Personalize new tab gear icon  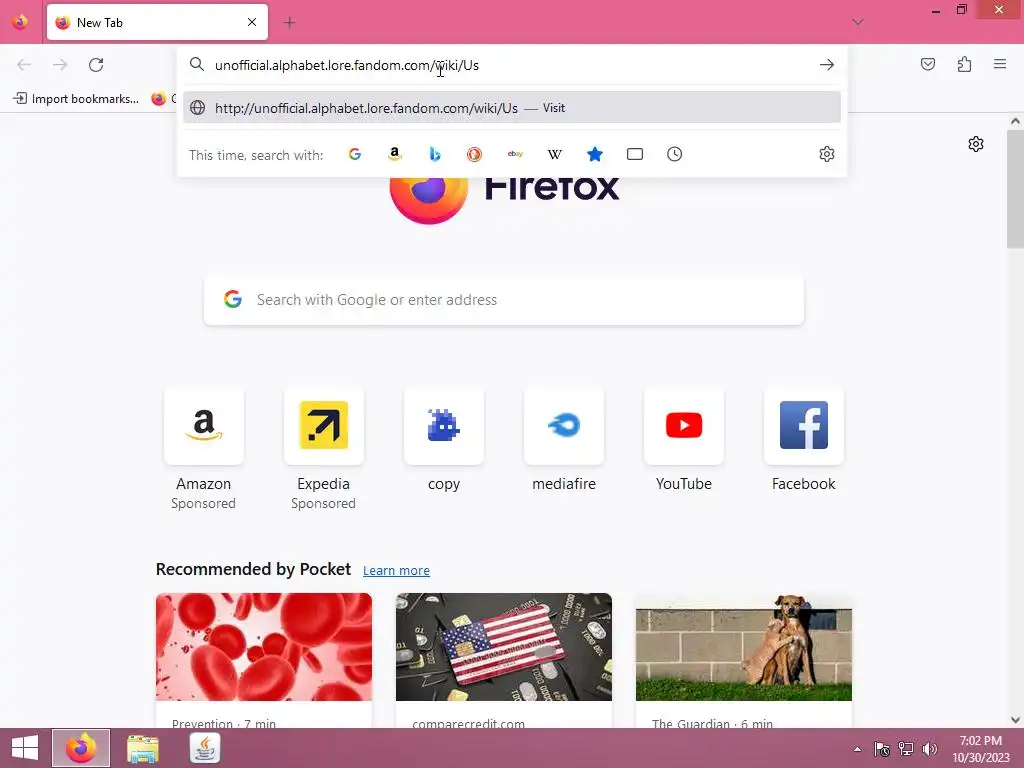976,144
